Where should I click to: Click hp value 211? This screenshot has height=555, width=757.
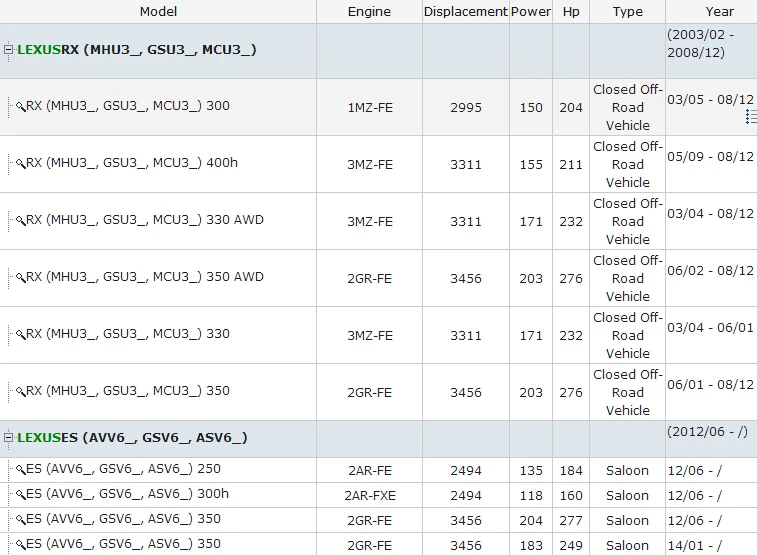point(571,165)
